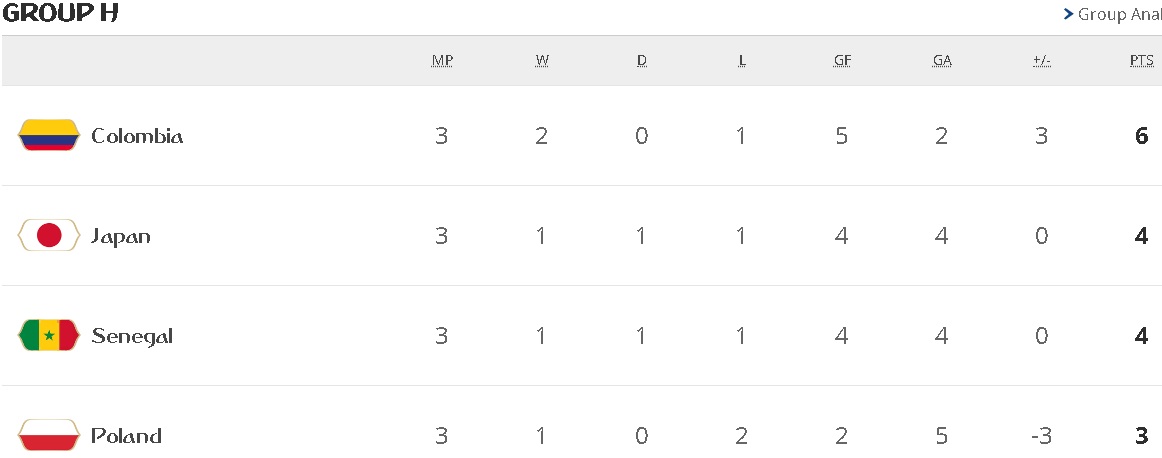Screen dimensions: 1162x458
Task: Click Colombia's points value 6
Action: pos(1142,136)
